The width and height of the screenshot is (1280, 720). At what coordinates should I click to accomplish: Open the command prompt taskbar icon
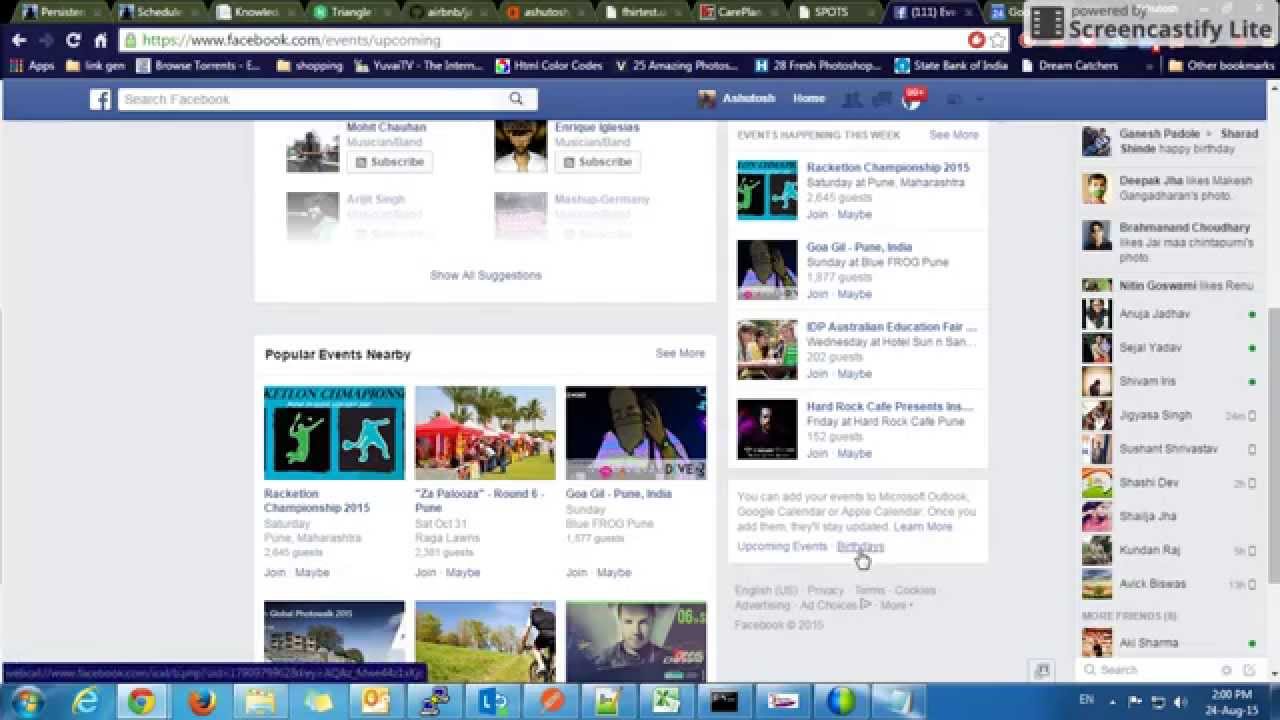[724, 702]
